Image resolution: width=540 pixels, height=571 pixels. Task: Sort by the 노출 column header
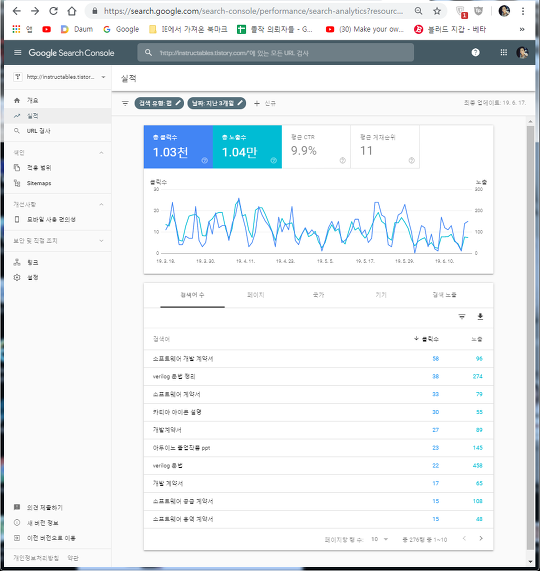tap(477, 339)
